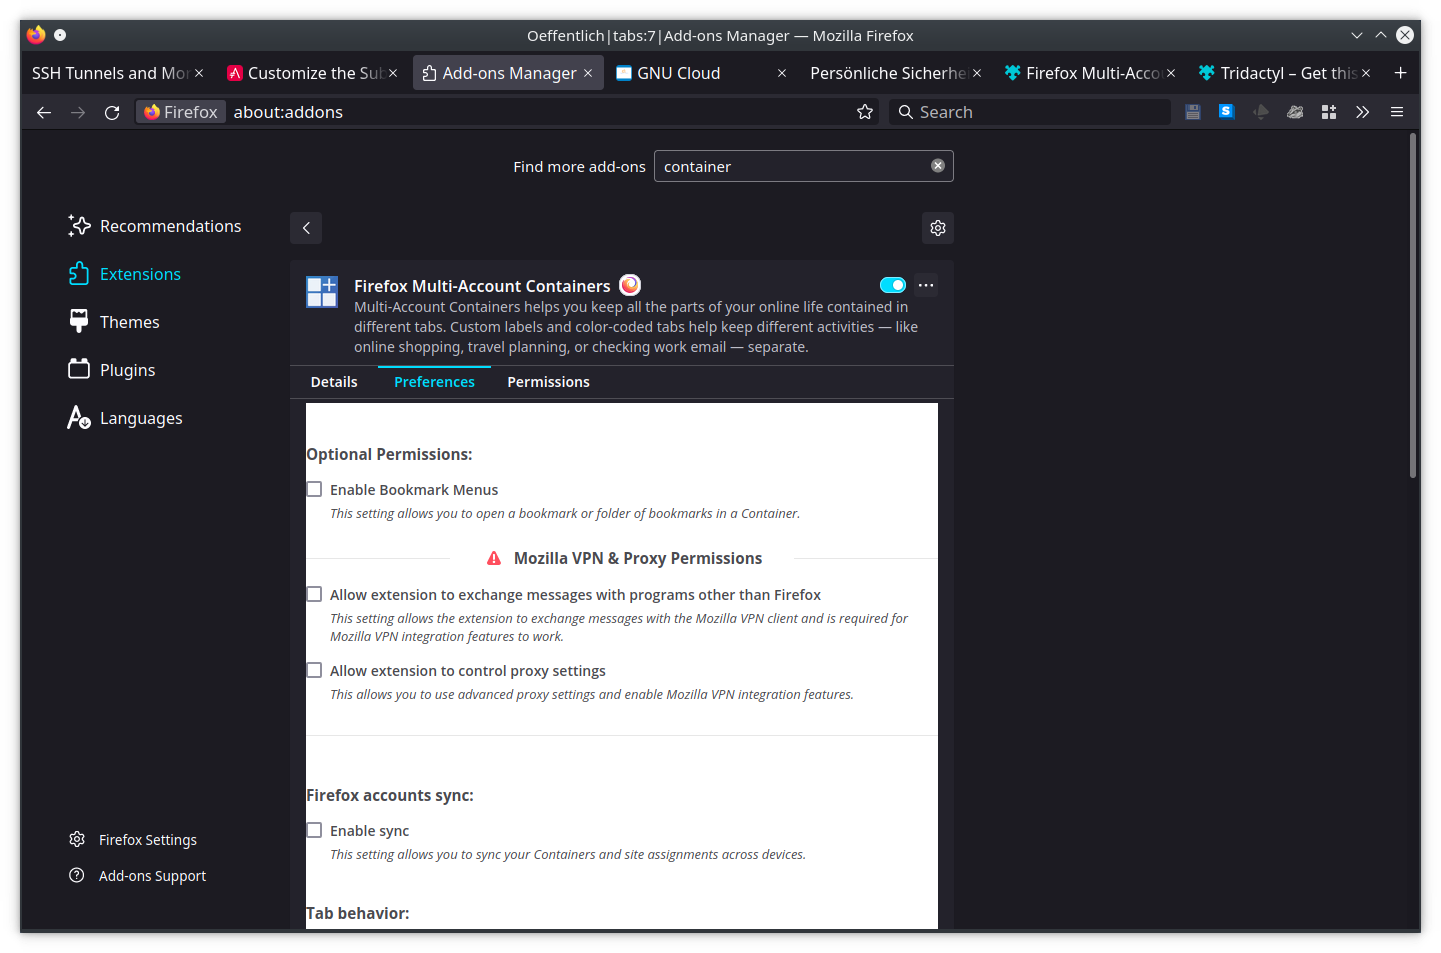Open the Recommendations sidebar section
Image resolution: width=1441 pixels, height=953 pixels.
(169, 226)
